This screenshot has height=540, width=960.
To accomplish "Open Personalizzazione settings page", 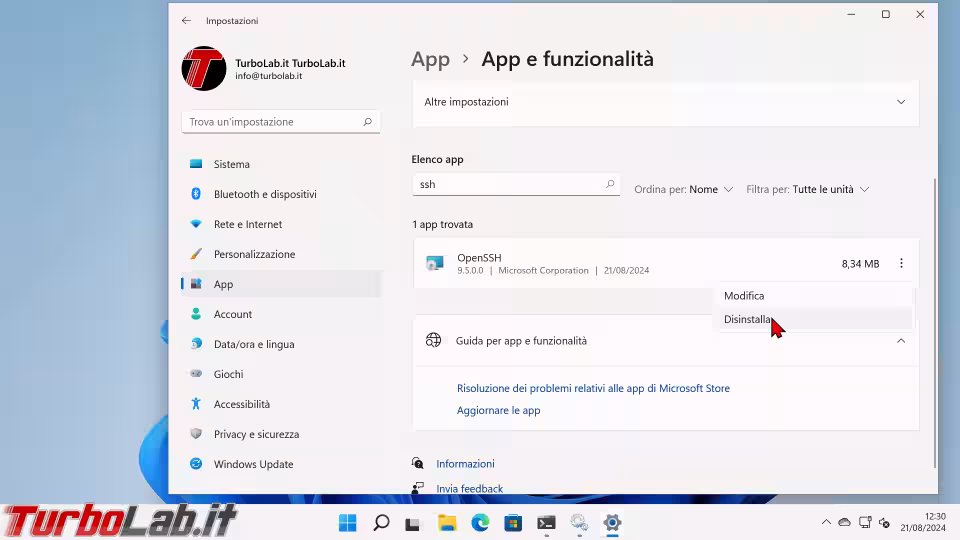I will (x=254, y=254).
